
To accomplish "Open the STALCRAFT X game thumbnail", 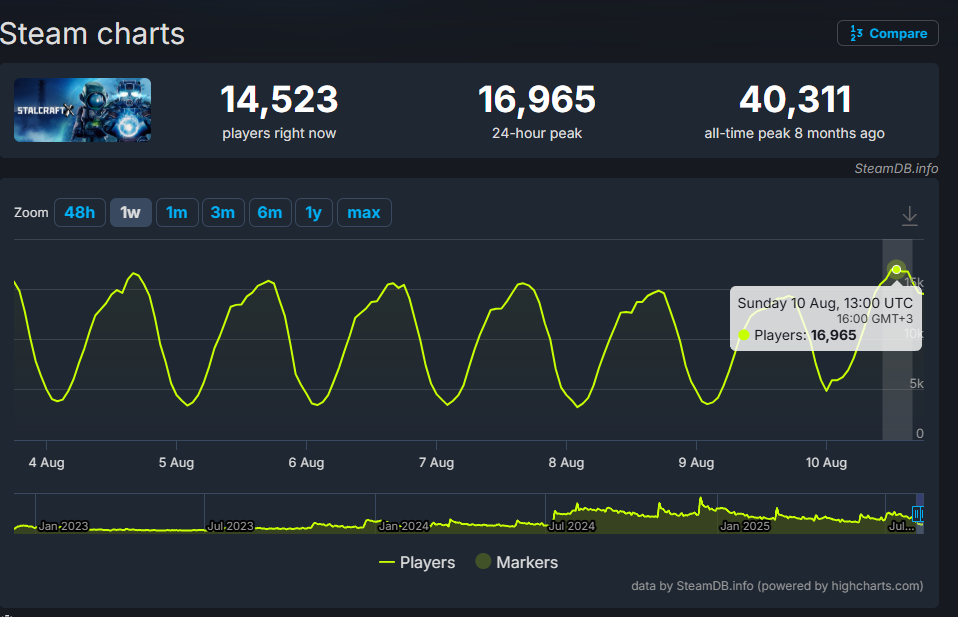I will (82, 110).
